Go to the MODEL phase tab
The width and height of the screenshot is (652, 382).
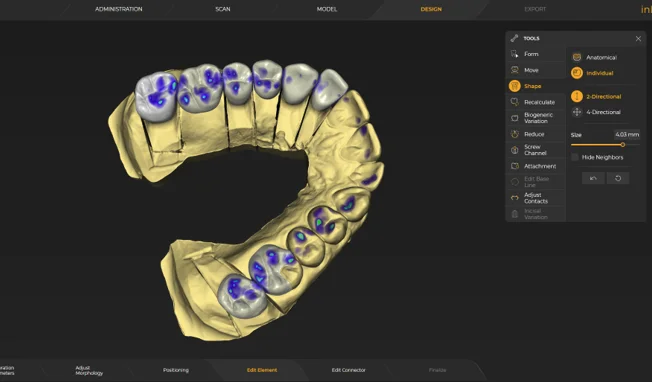coord(327,9)
